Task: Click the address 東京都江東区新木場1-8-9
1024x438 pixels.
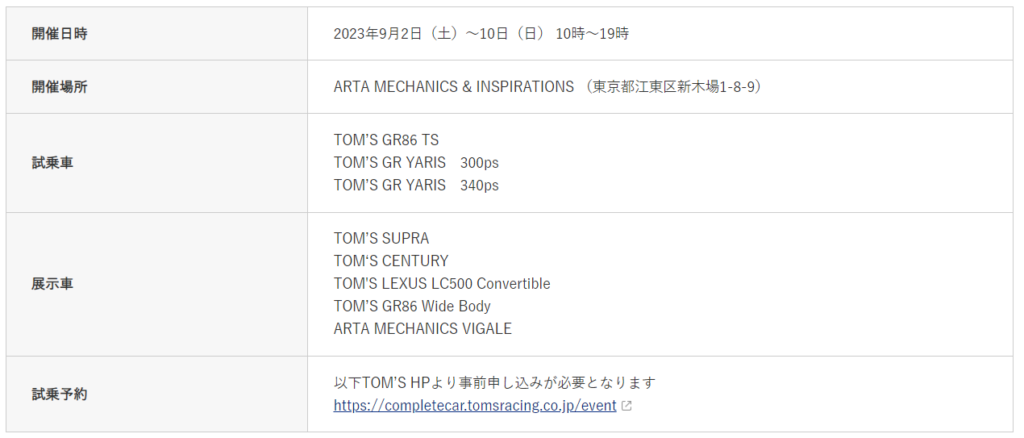Action: click(x=673, y=87)
